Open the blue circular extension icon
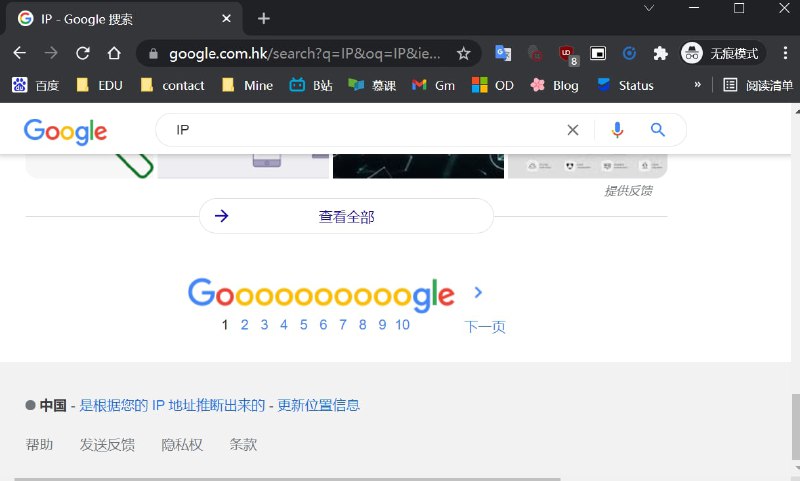Image resolution: width=800 pixels, height=481 pixels. pyautogui.click(x=630, y=53)
